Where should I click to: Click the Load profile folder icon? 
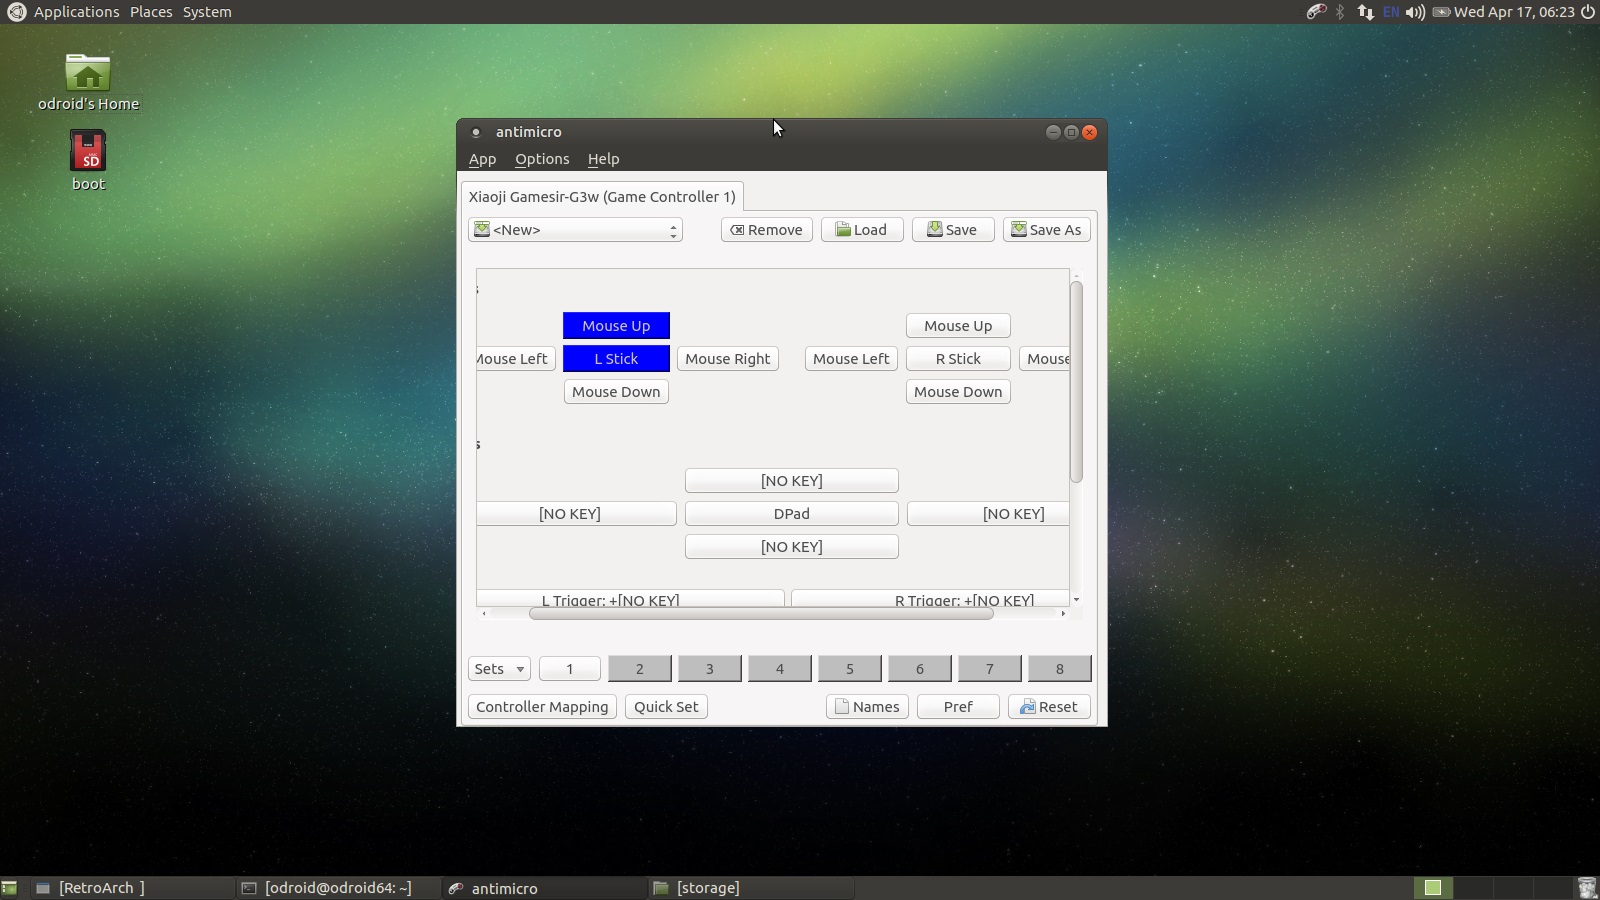point(843,230)
